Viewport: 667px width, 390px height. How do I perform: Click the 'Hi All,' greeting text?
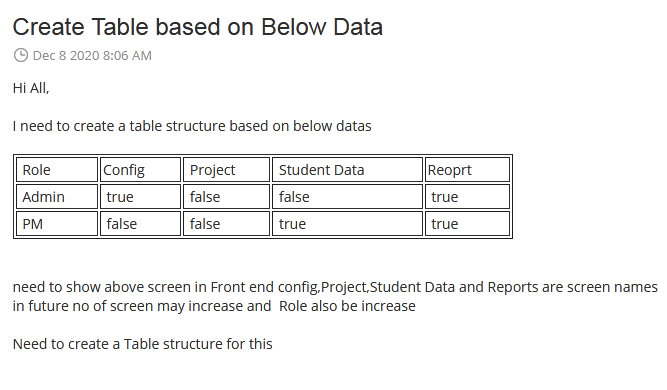click(31, 88)
